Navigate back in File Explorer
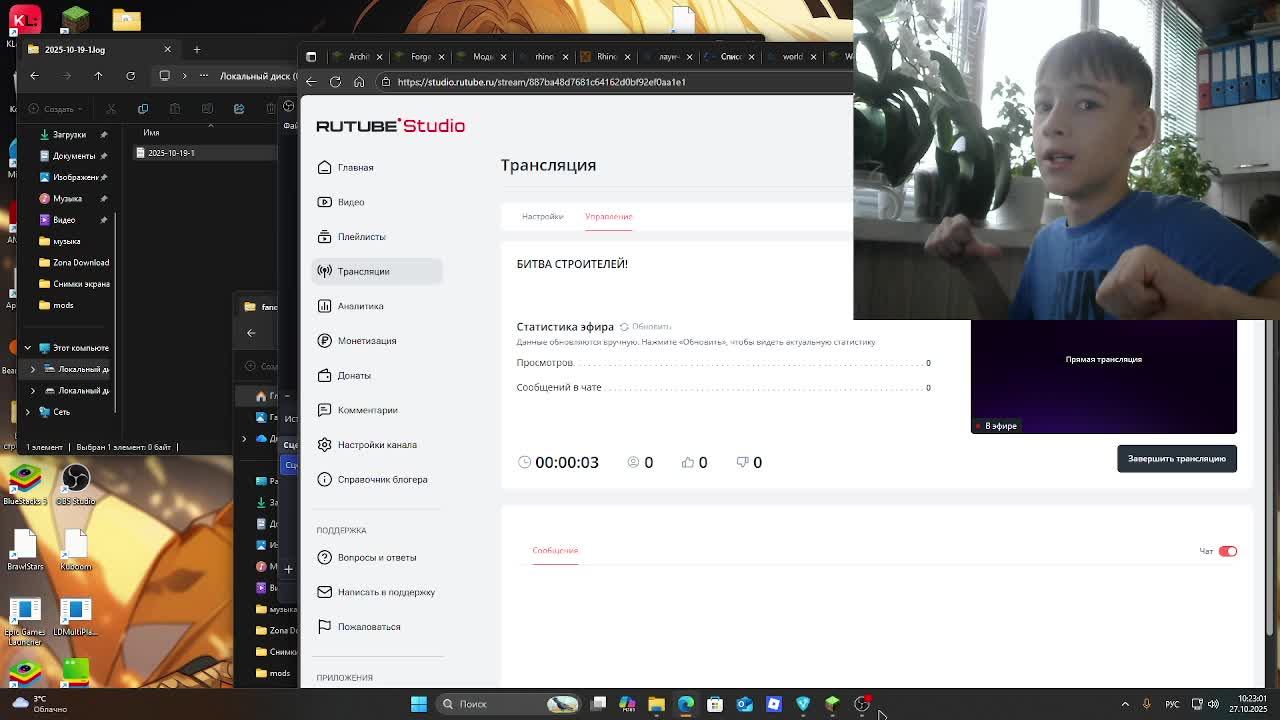1280x720 pixels. (x=34, y=76)
